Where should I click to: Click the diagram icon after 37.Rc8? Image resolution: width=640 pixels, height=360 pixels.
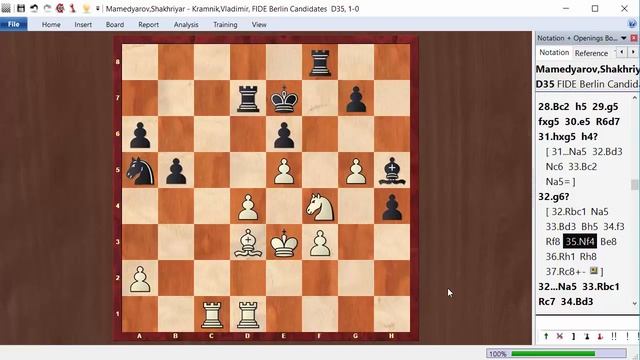tap(594, 271)
